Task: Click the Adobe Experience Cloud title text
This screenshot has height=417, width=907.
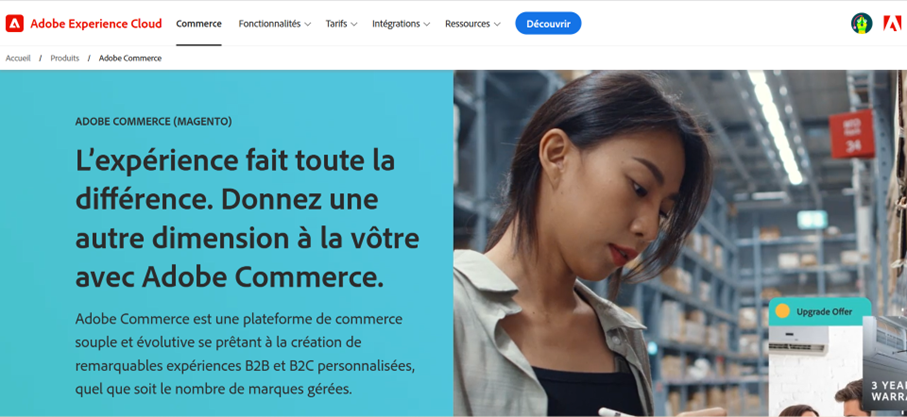Action: 96,24
